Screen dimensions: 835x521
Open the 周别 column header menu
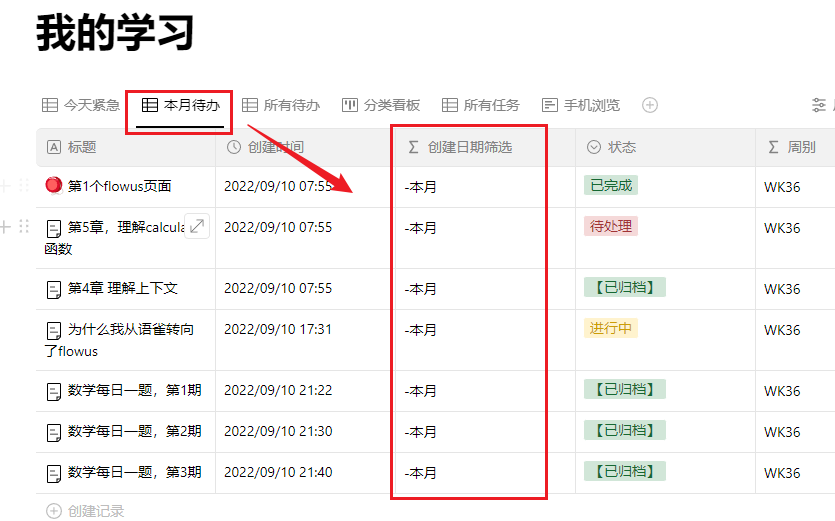pos(795,147)
